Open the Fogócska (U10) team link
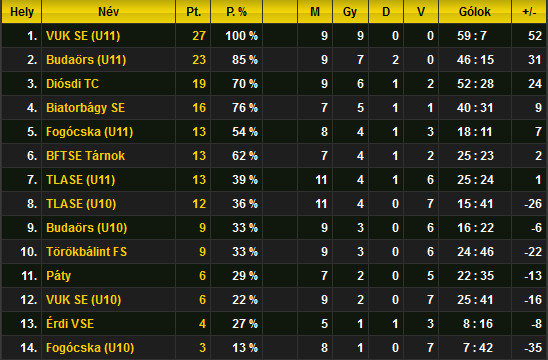 point(90,348)
